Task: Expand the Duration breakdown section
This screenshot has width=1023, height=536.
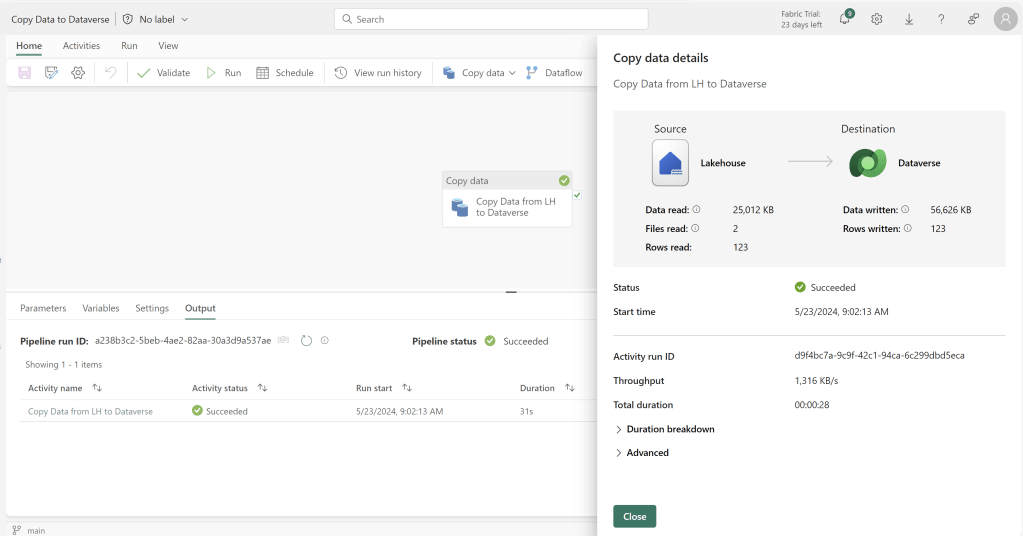Action: tap(670, 429)
